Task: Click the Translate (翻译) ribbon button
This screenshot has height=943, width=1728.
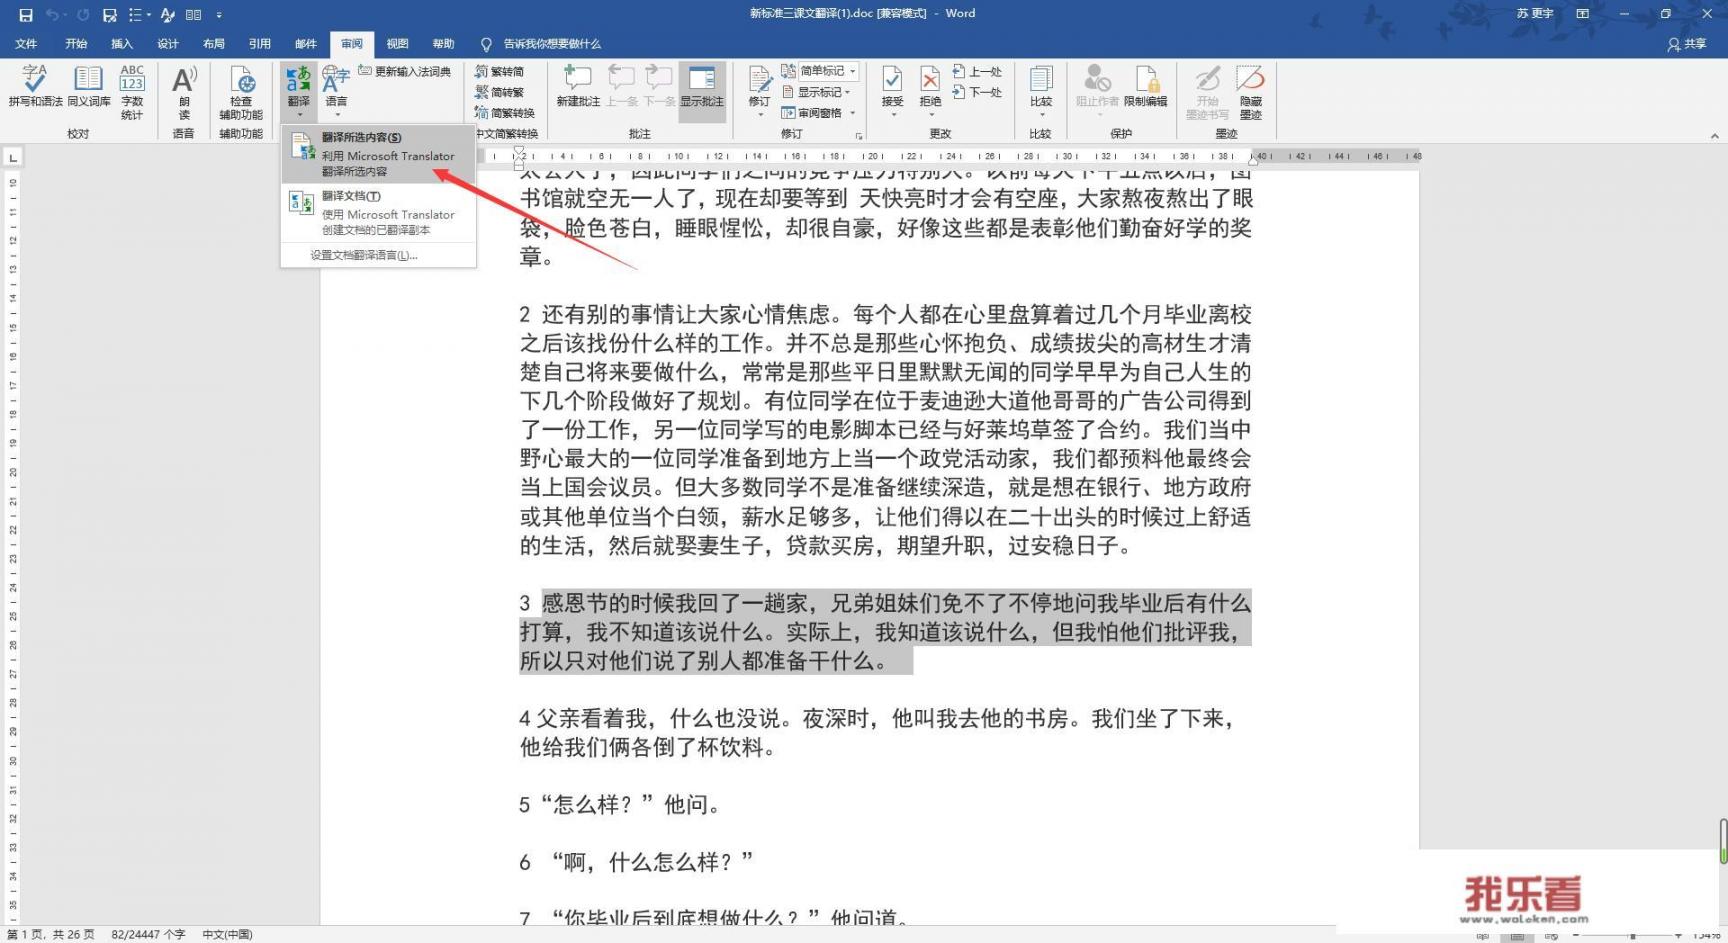Action: (299, 90)
